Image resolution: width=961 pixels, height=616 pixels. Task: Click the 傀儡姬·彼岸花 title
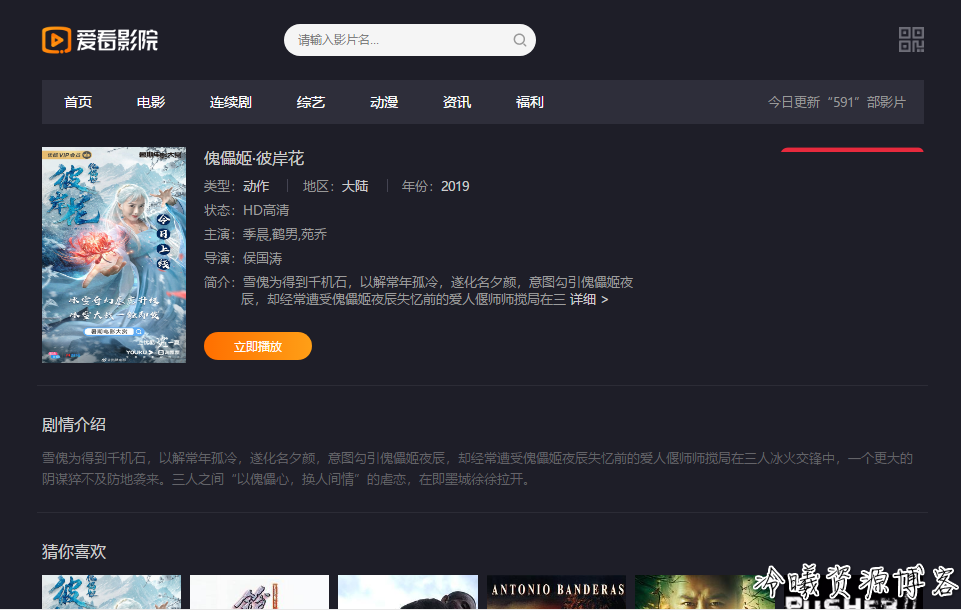(x=254, y=158)
